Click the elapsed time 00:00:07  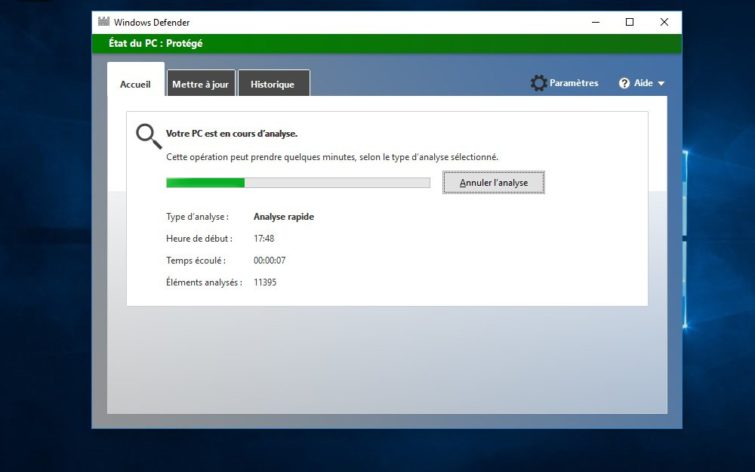pos(269,261)
